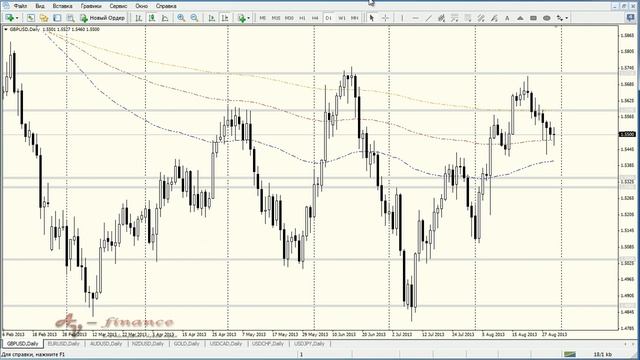Screen dimensions: 640x360
Task: Select the MN monthly timeframe
Action: (x=354, y=18)
